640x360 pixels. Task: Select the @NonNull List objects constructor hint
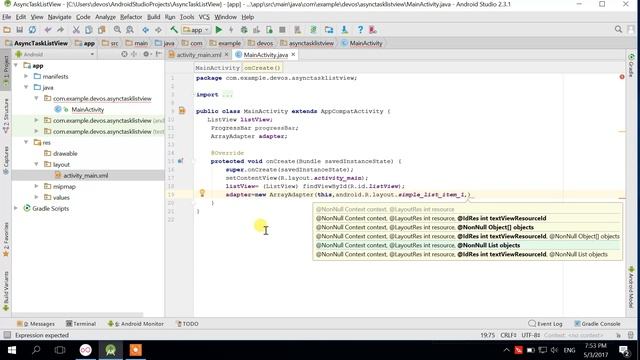click(467, 245)
